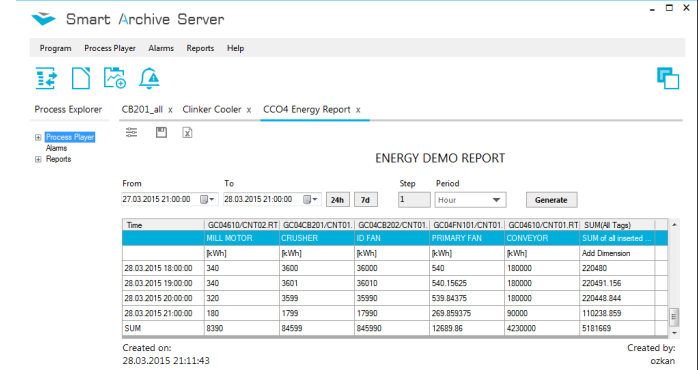
Task: Expand the Reports tree node
Action: pos(38,159)
